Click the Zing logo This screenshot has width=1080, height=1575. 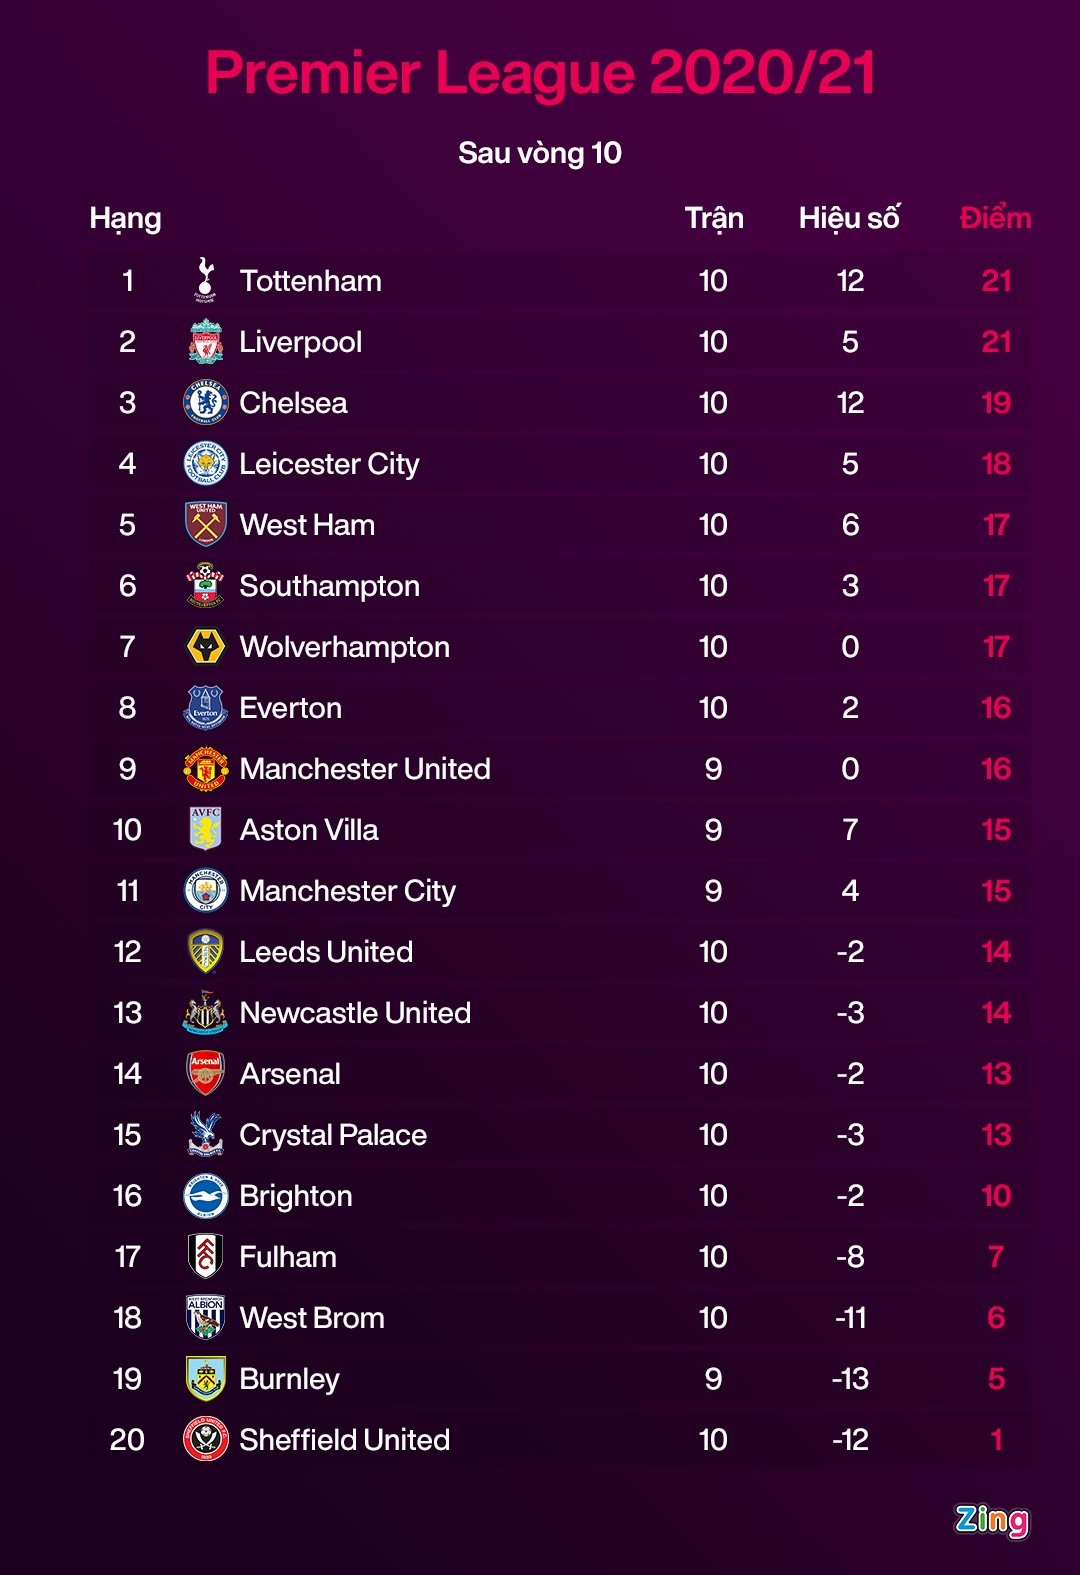(991, 1520)
